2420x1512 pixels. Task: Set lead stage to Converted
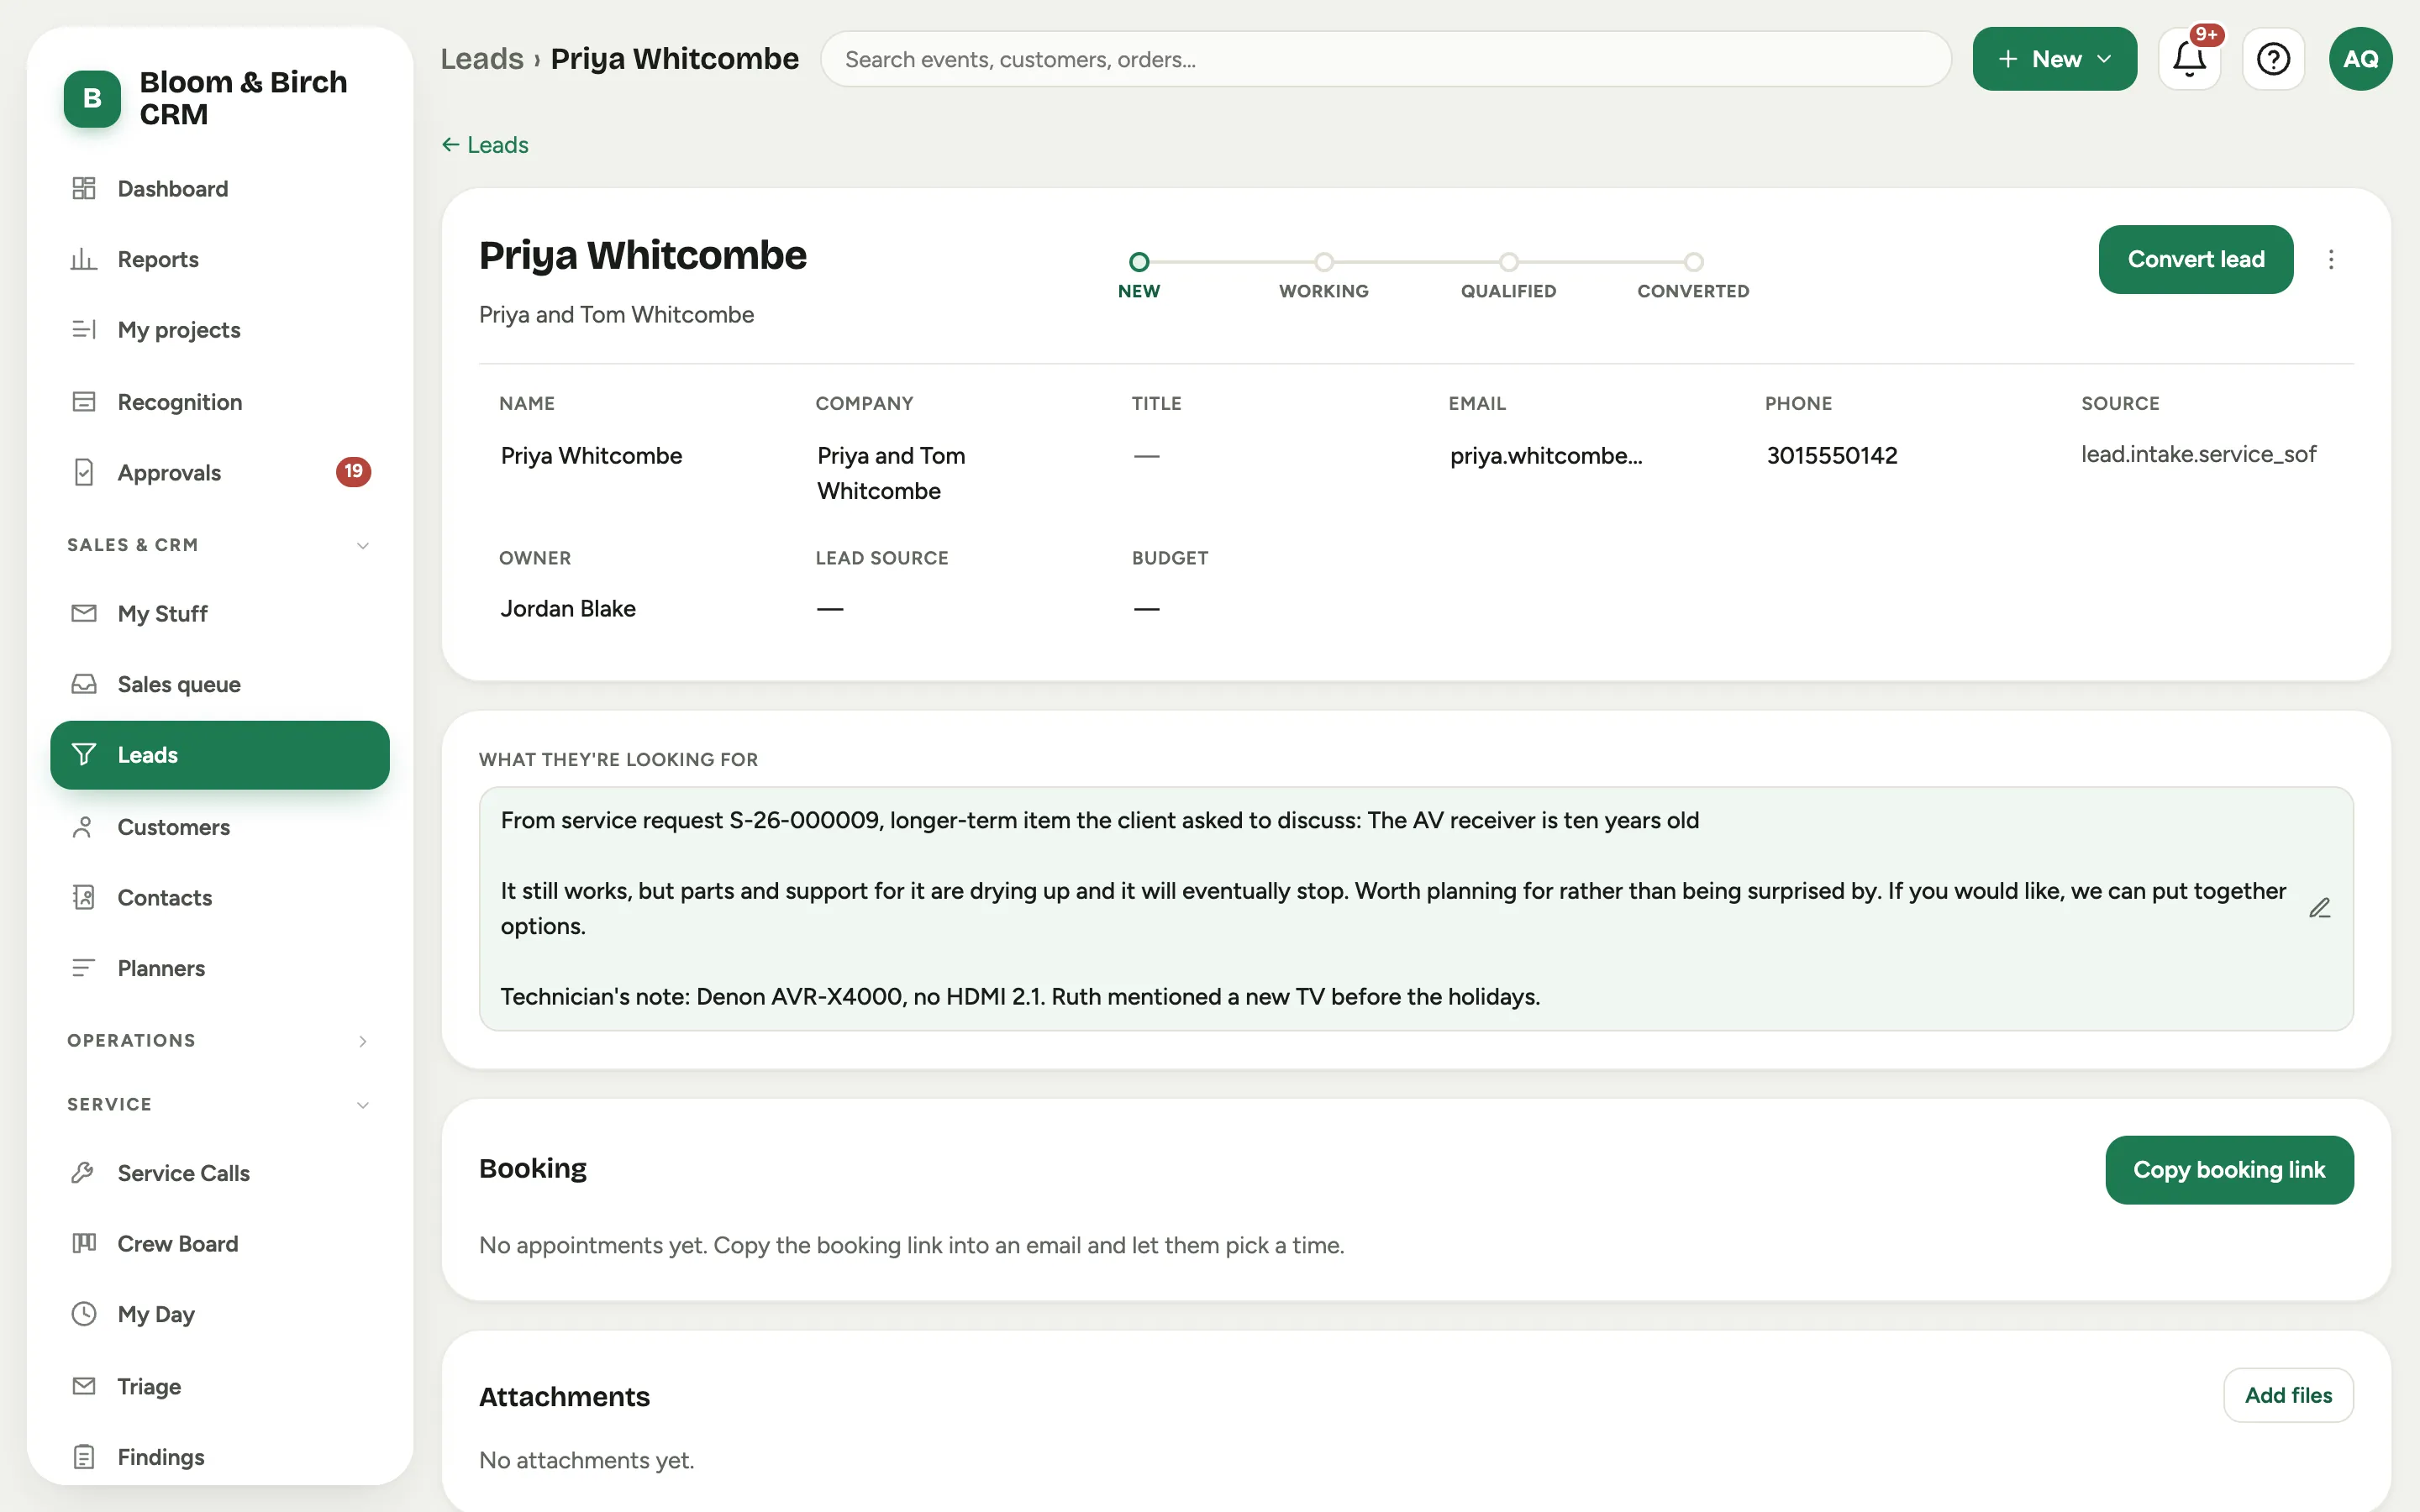point(1693,275)
